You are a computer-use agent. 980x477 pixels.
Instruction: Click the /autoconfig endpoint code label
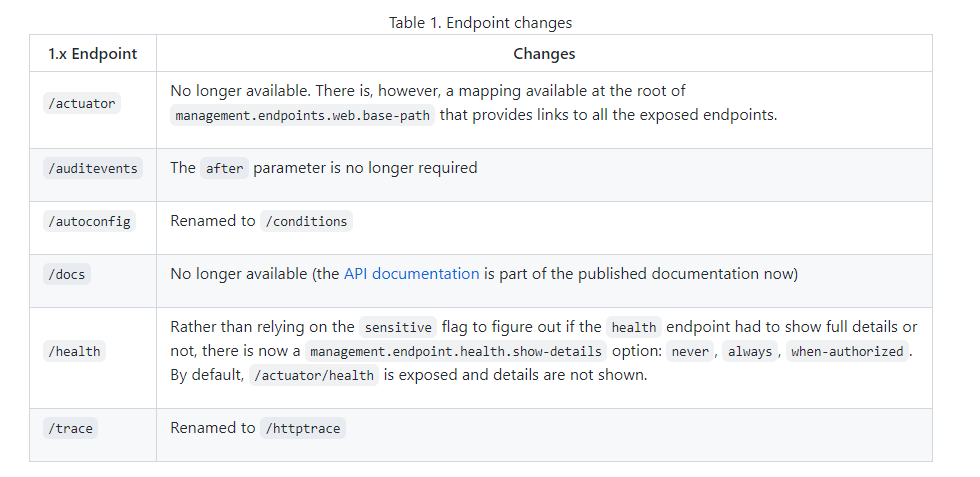point(89,221)
